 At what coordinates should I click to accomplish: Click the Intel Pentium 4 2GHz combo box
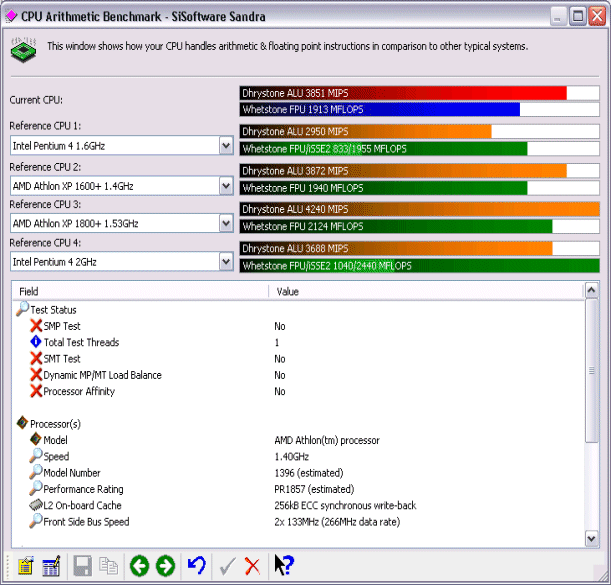click(x=122, y=262)
